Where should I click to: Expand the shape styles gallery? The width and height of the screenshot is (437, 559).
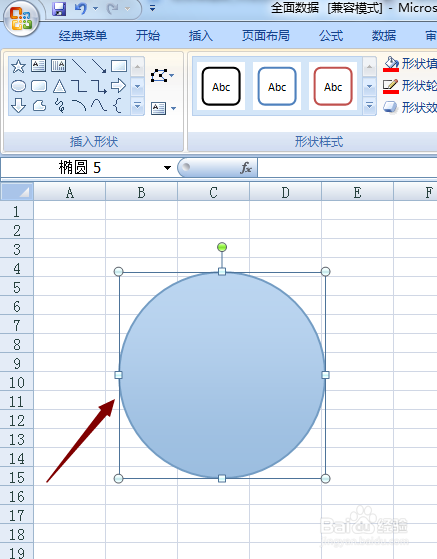pos(370,106)
